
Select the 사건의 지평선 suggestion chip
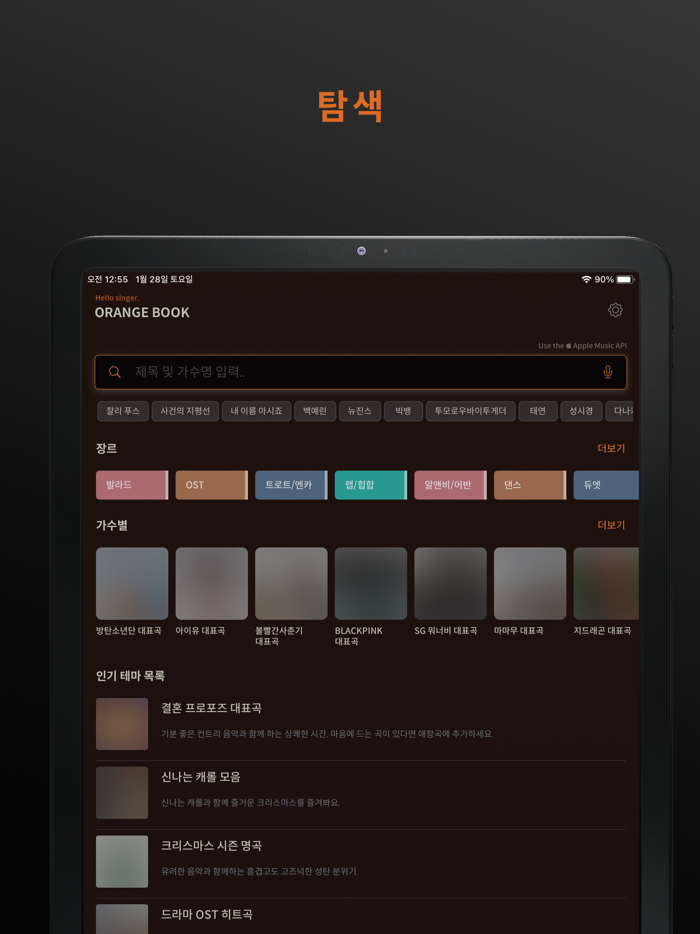pyautogui.click(x=185, y=411)
